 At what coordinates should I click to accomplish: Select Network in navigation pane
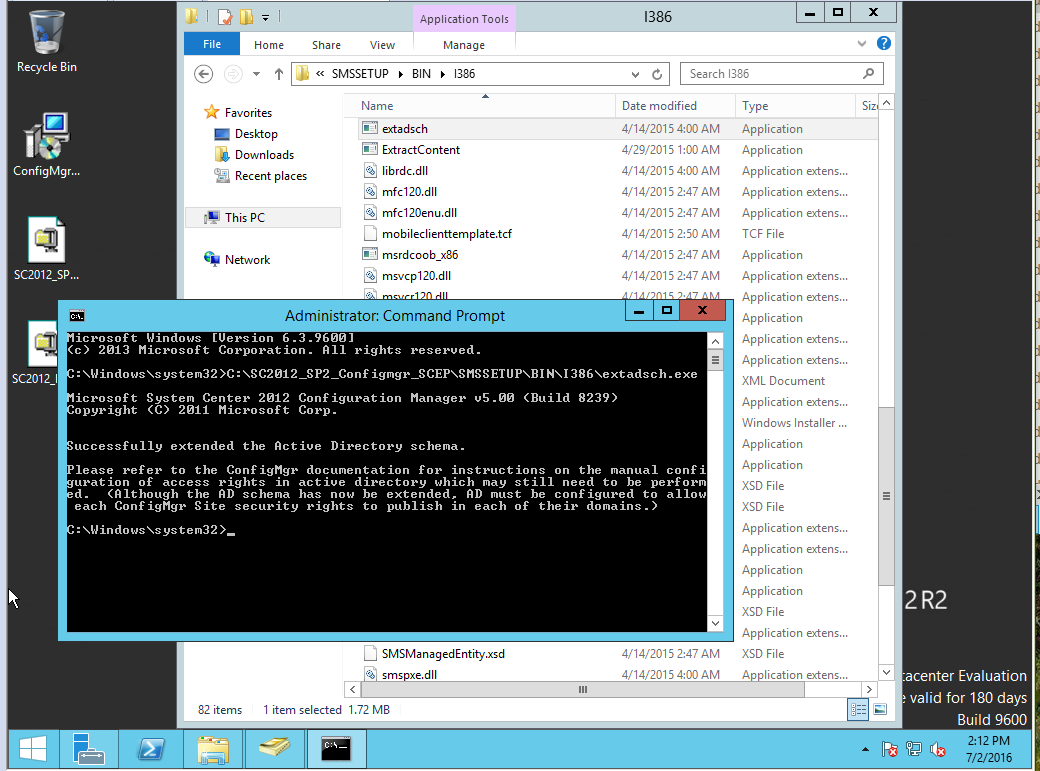coord(247,259)
